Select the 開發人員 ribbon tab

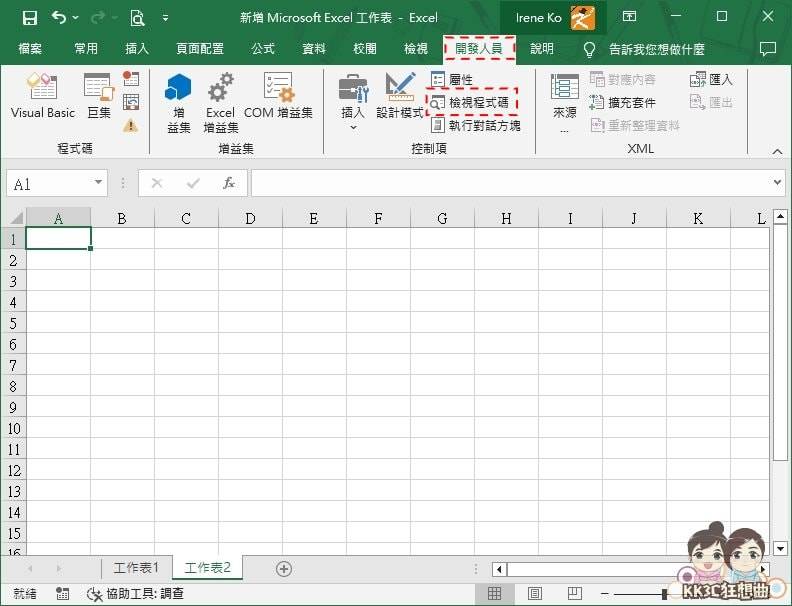click(x=479, y=48)
